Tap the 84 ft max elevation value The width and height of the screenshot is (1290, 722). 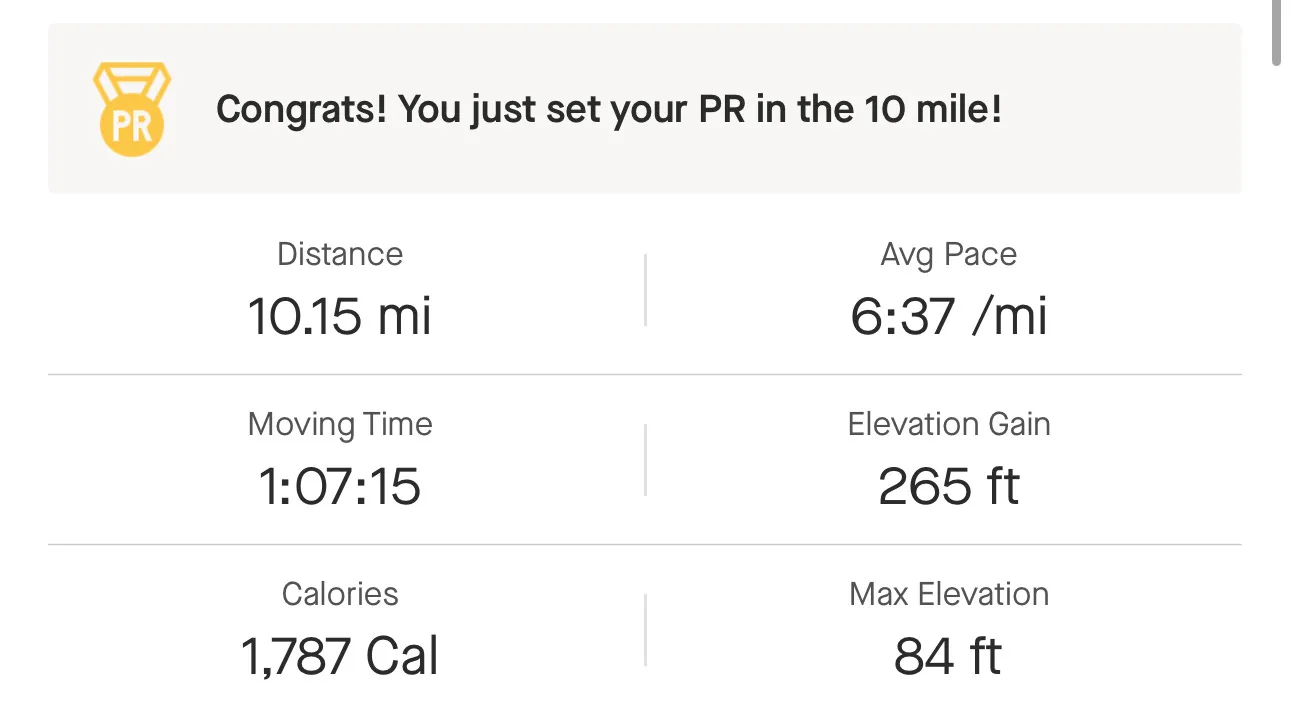click(948, 656)
